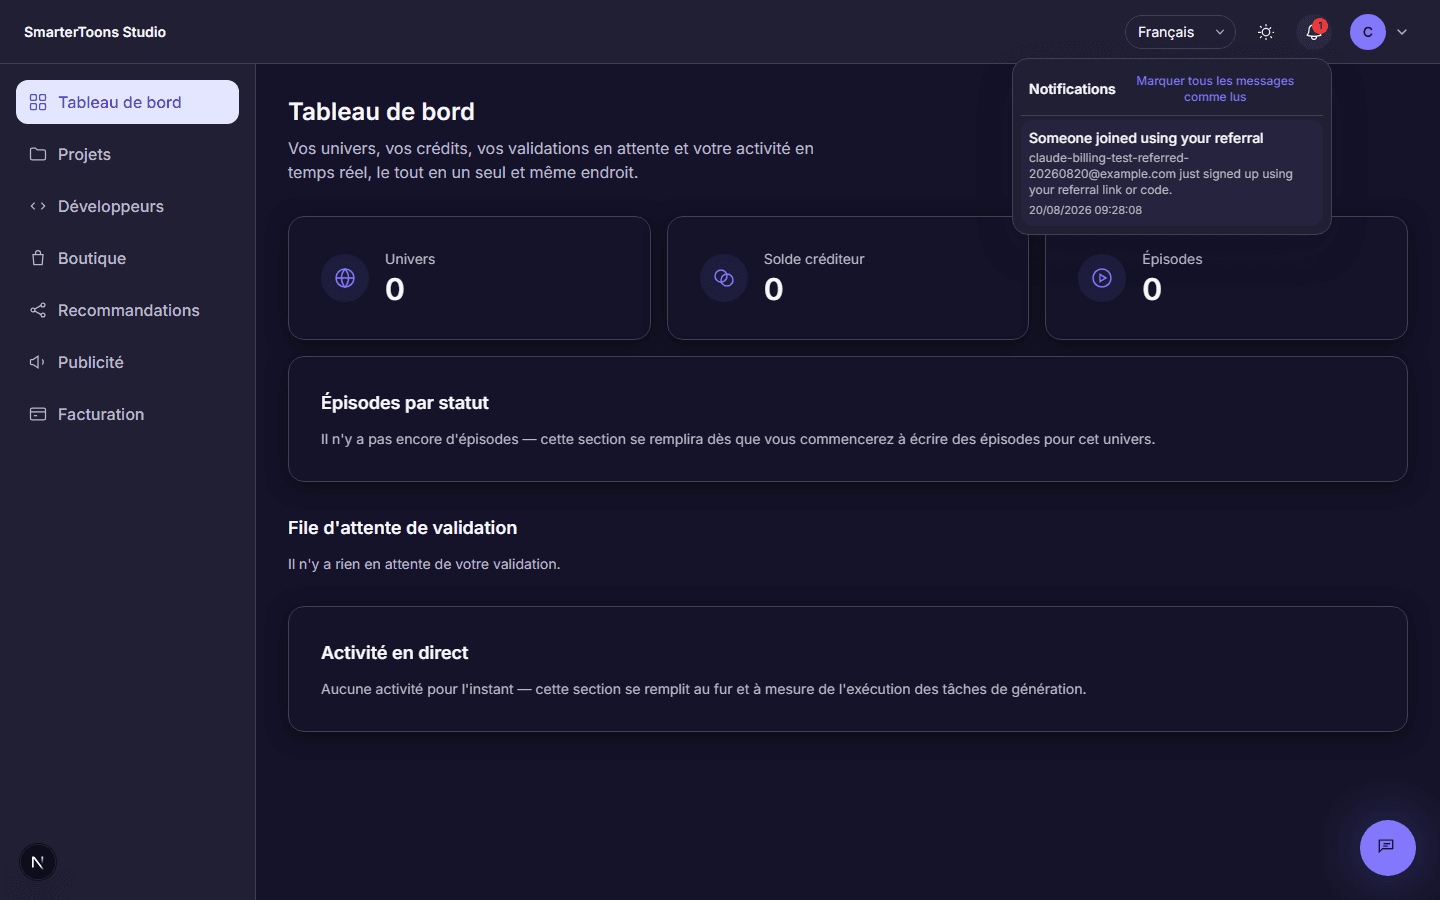Click the coins icon in Solde créditeur card
Image resolution: width=1440 pixels, height=900 pixels.
tap(724, 278)
